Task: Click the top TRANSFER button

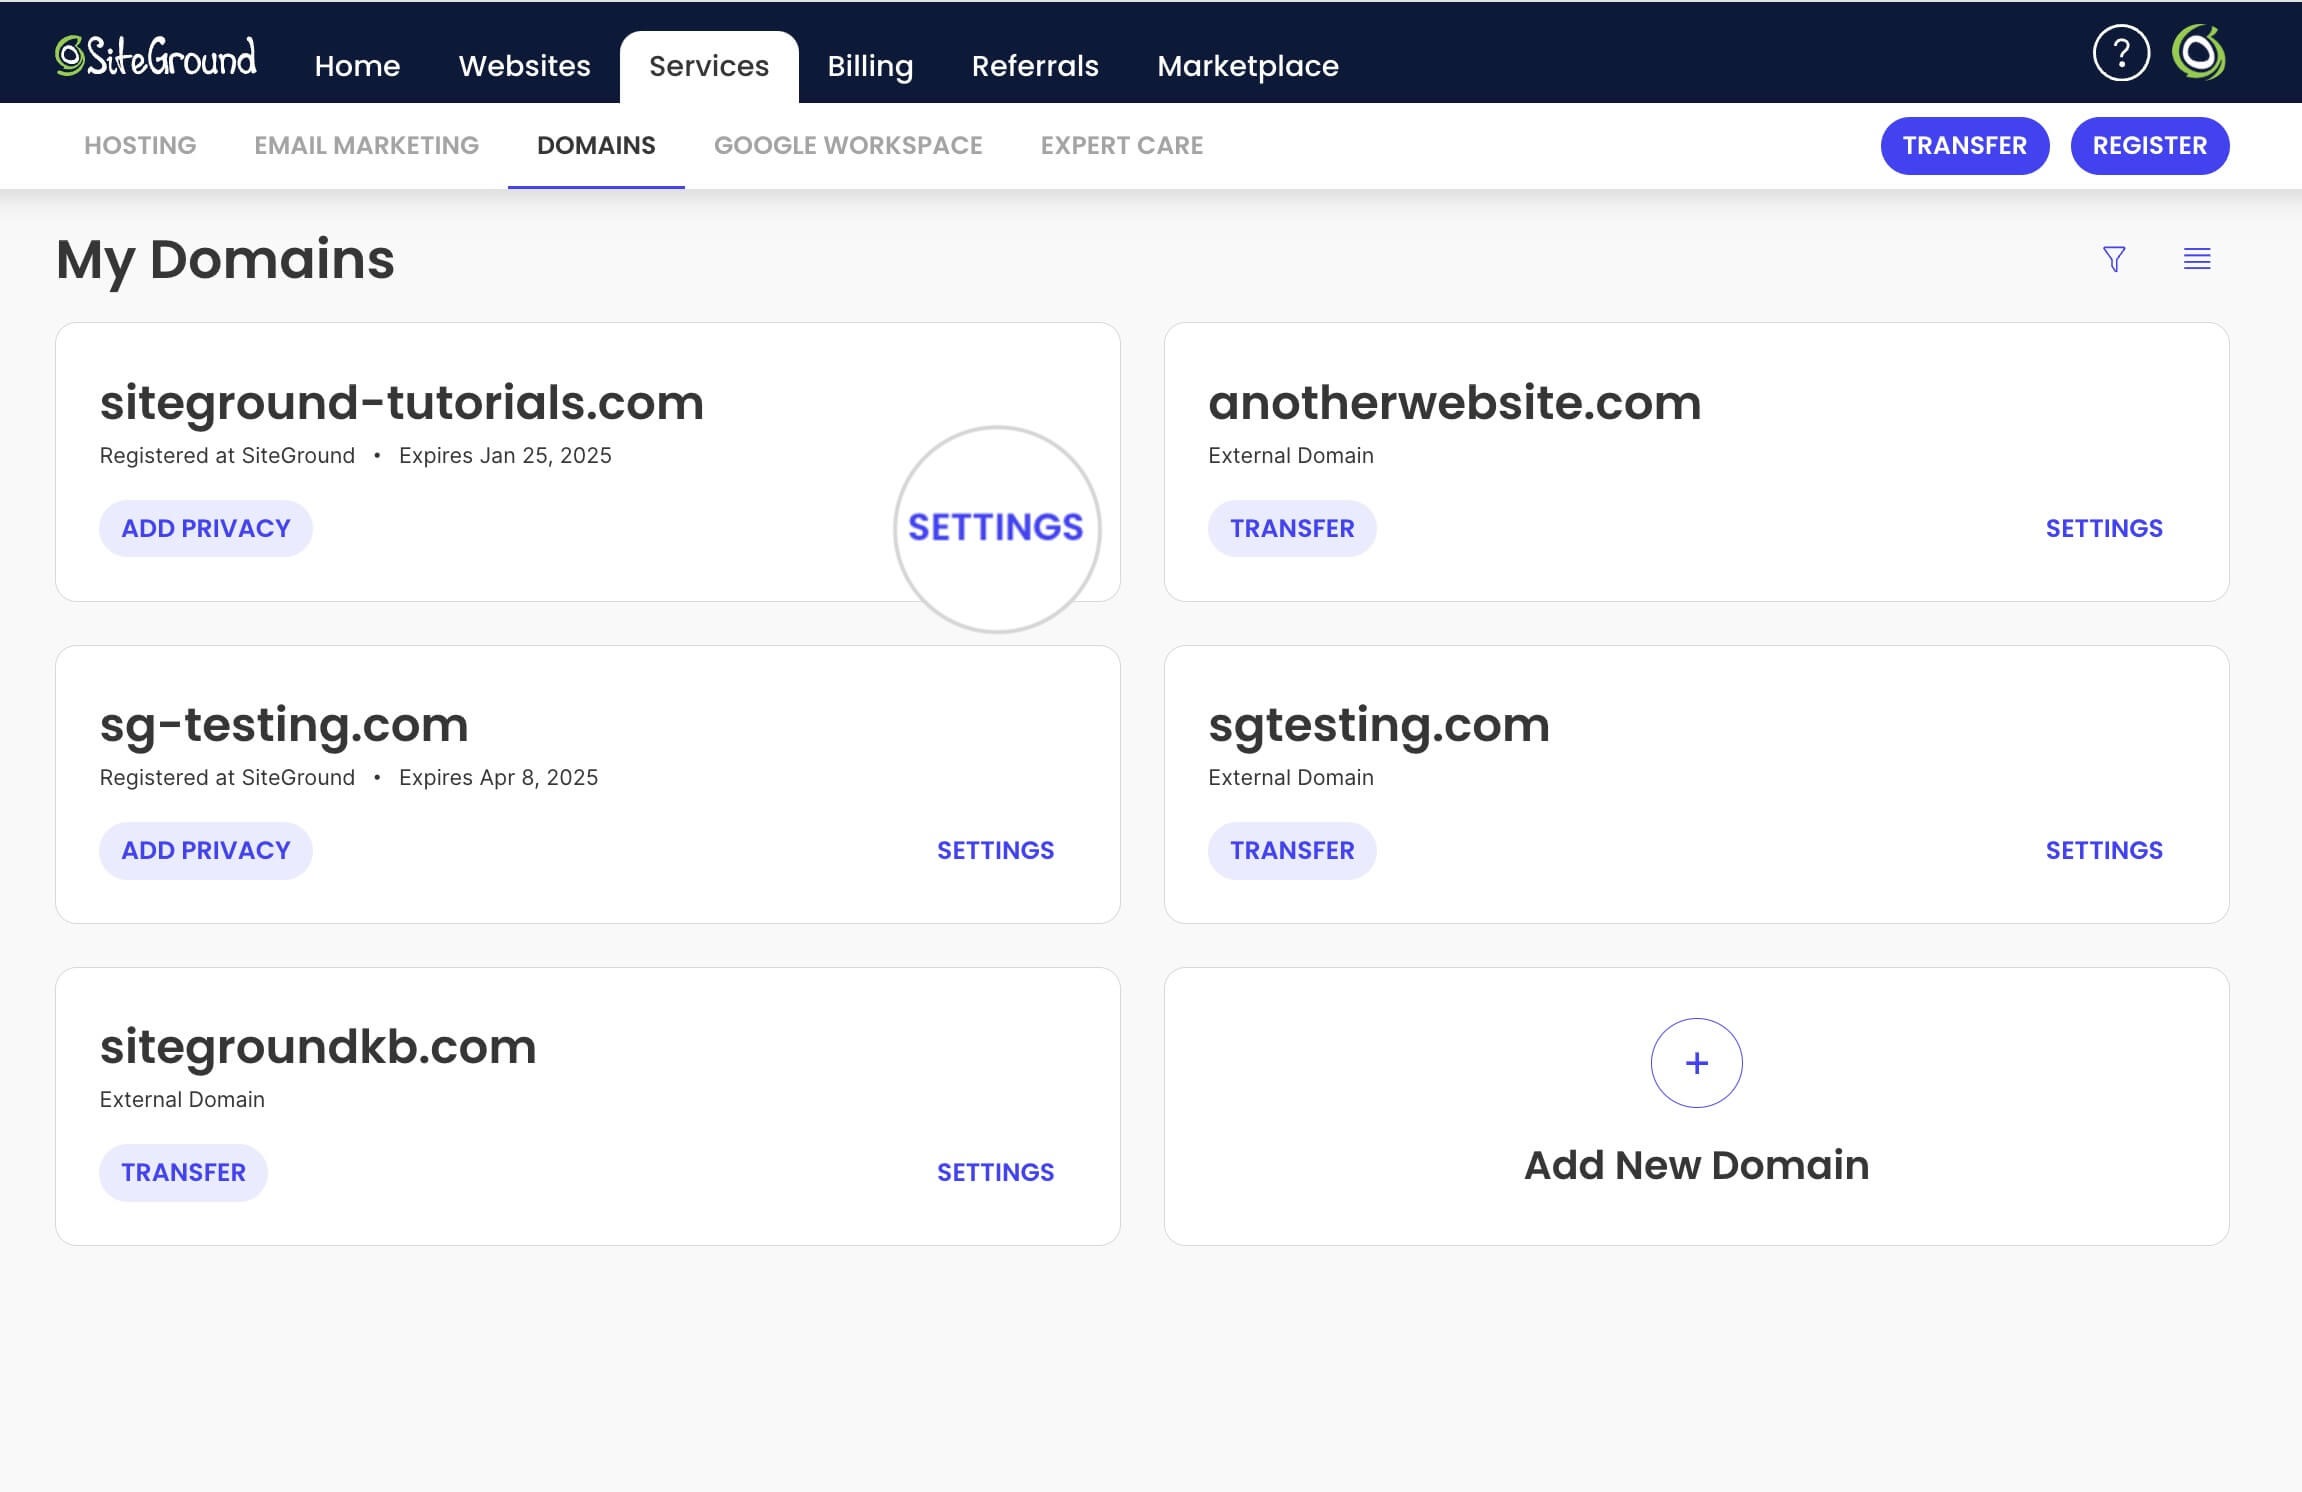Action: (x=1963, y=145)
